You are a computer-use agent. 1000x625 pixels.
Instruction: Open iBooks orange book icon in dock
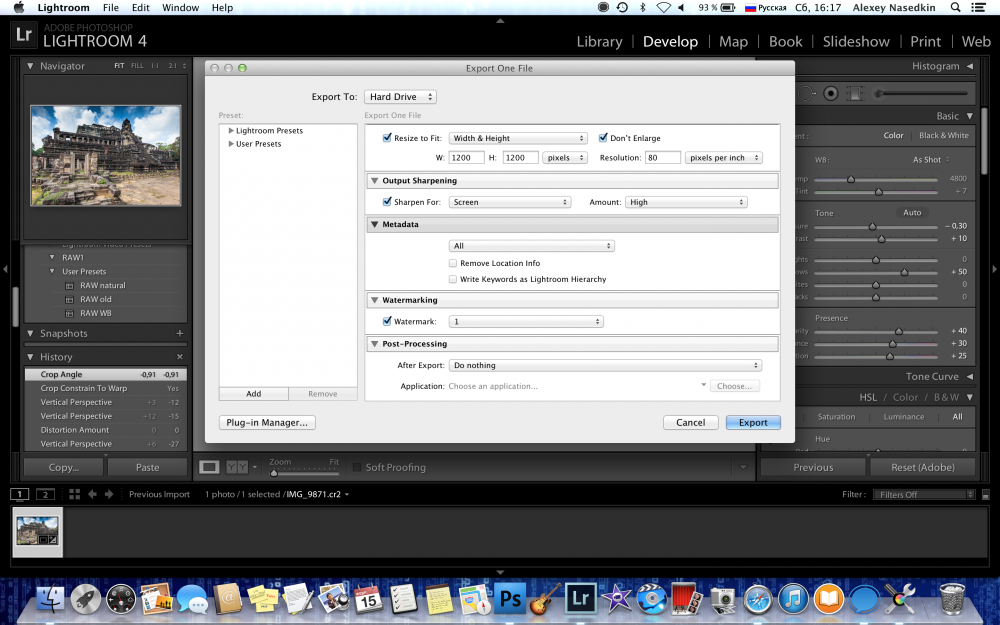[x=828, y=599]
